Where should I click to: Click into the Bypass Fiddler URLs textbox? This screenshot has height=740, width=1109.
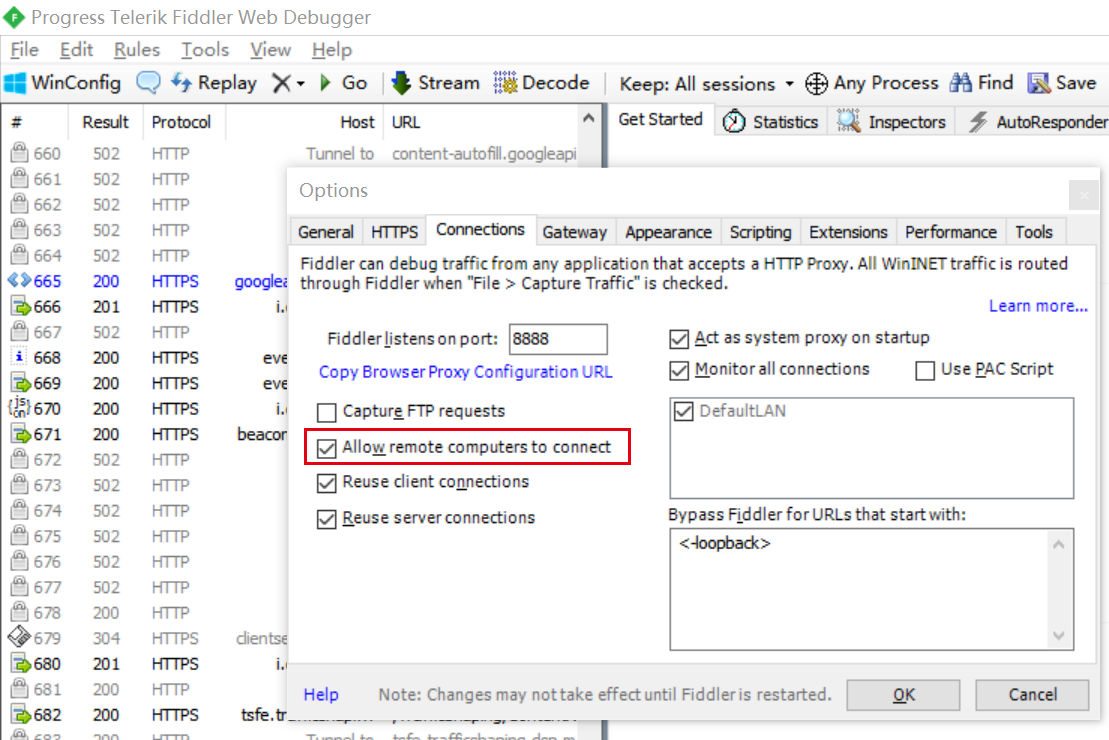[x=871, y=589]
